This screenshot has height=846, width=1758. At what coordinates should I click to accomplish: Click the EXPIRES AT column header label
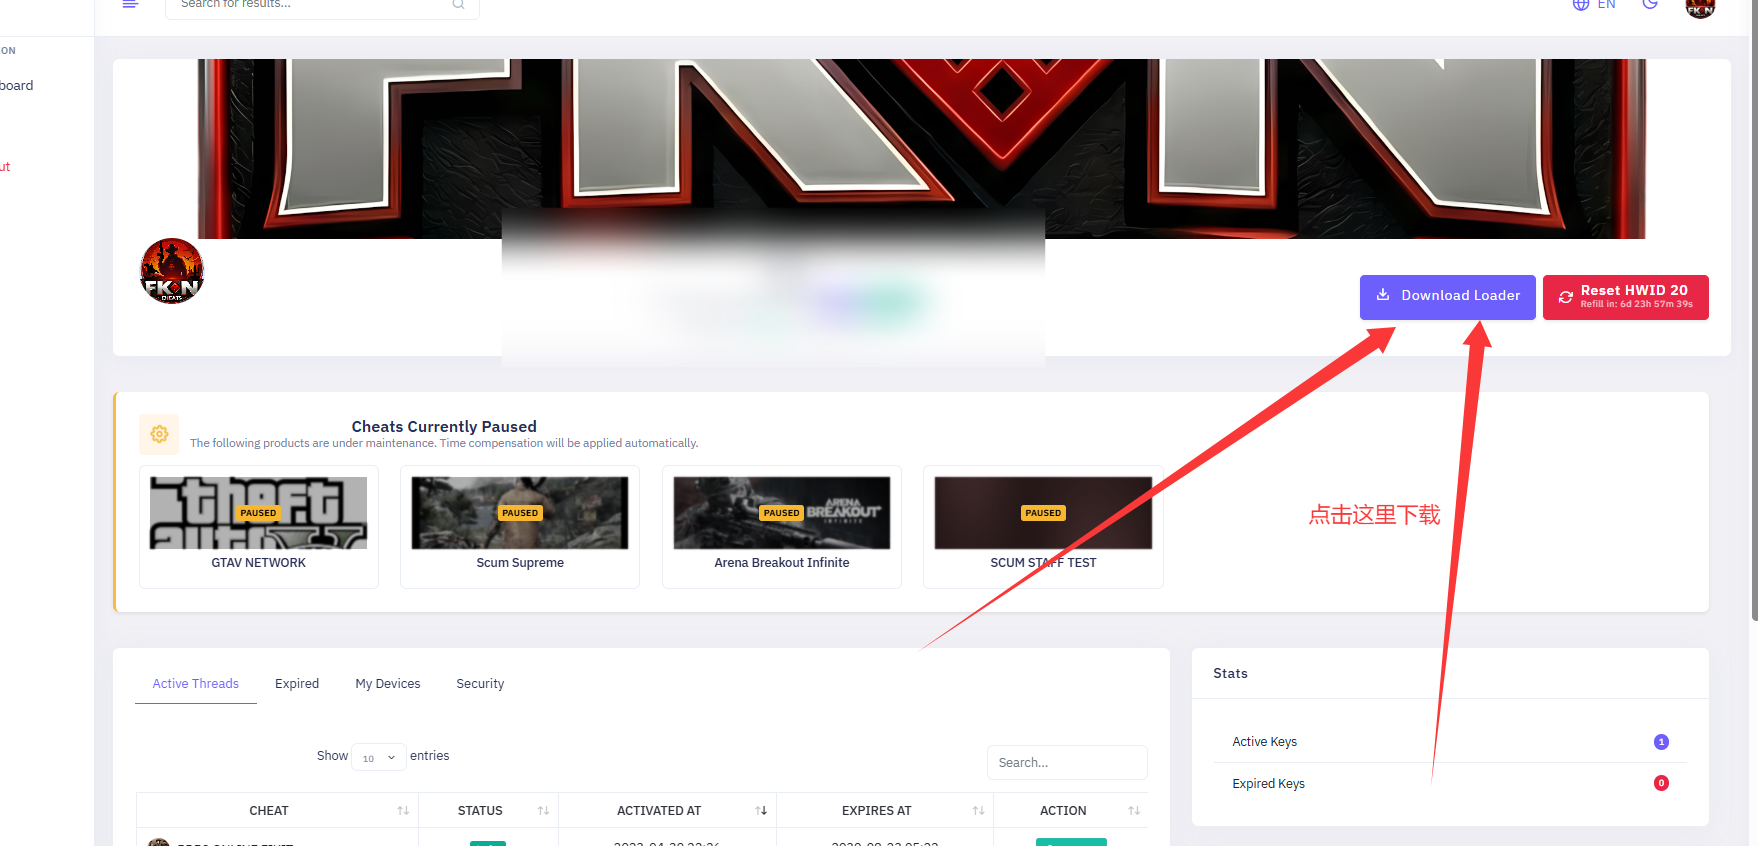click(877, 811)
